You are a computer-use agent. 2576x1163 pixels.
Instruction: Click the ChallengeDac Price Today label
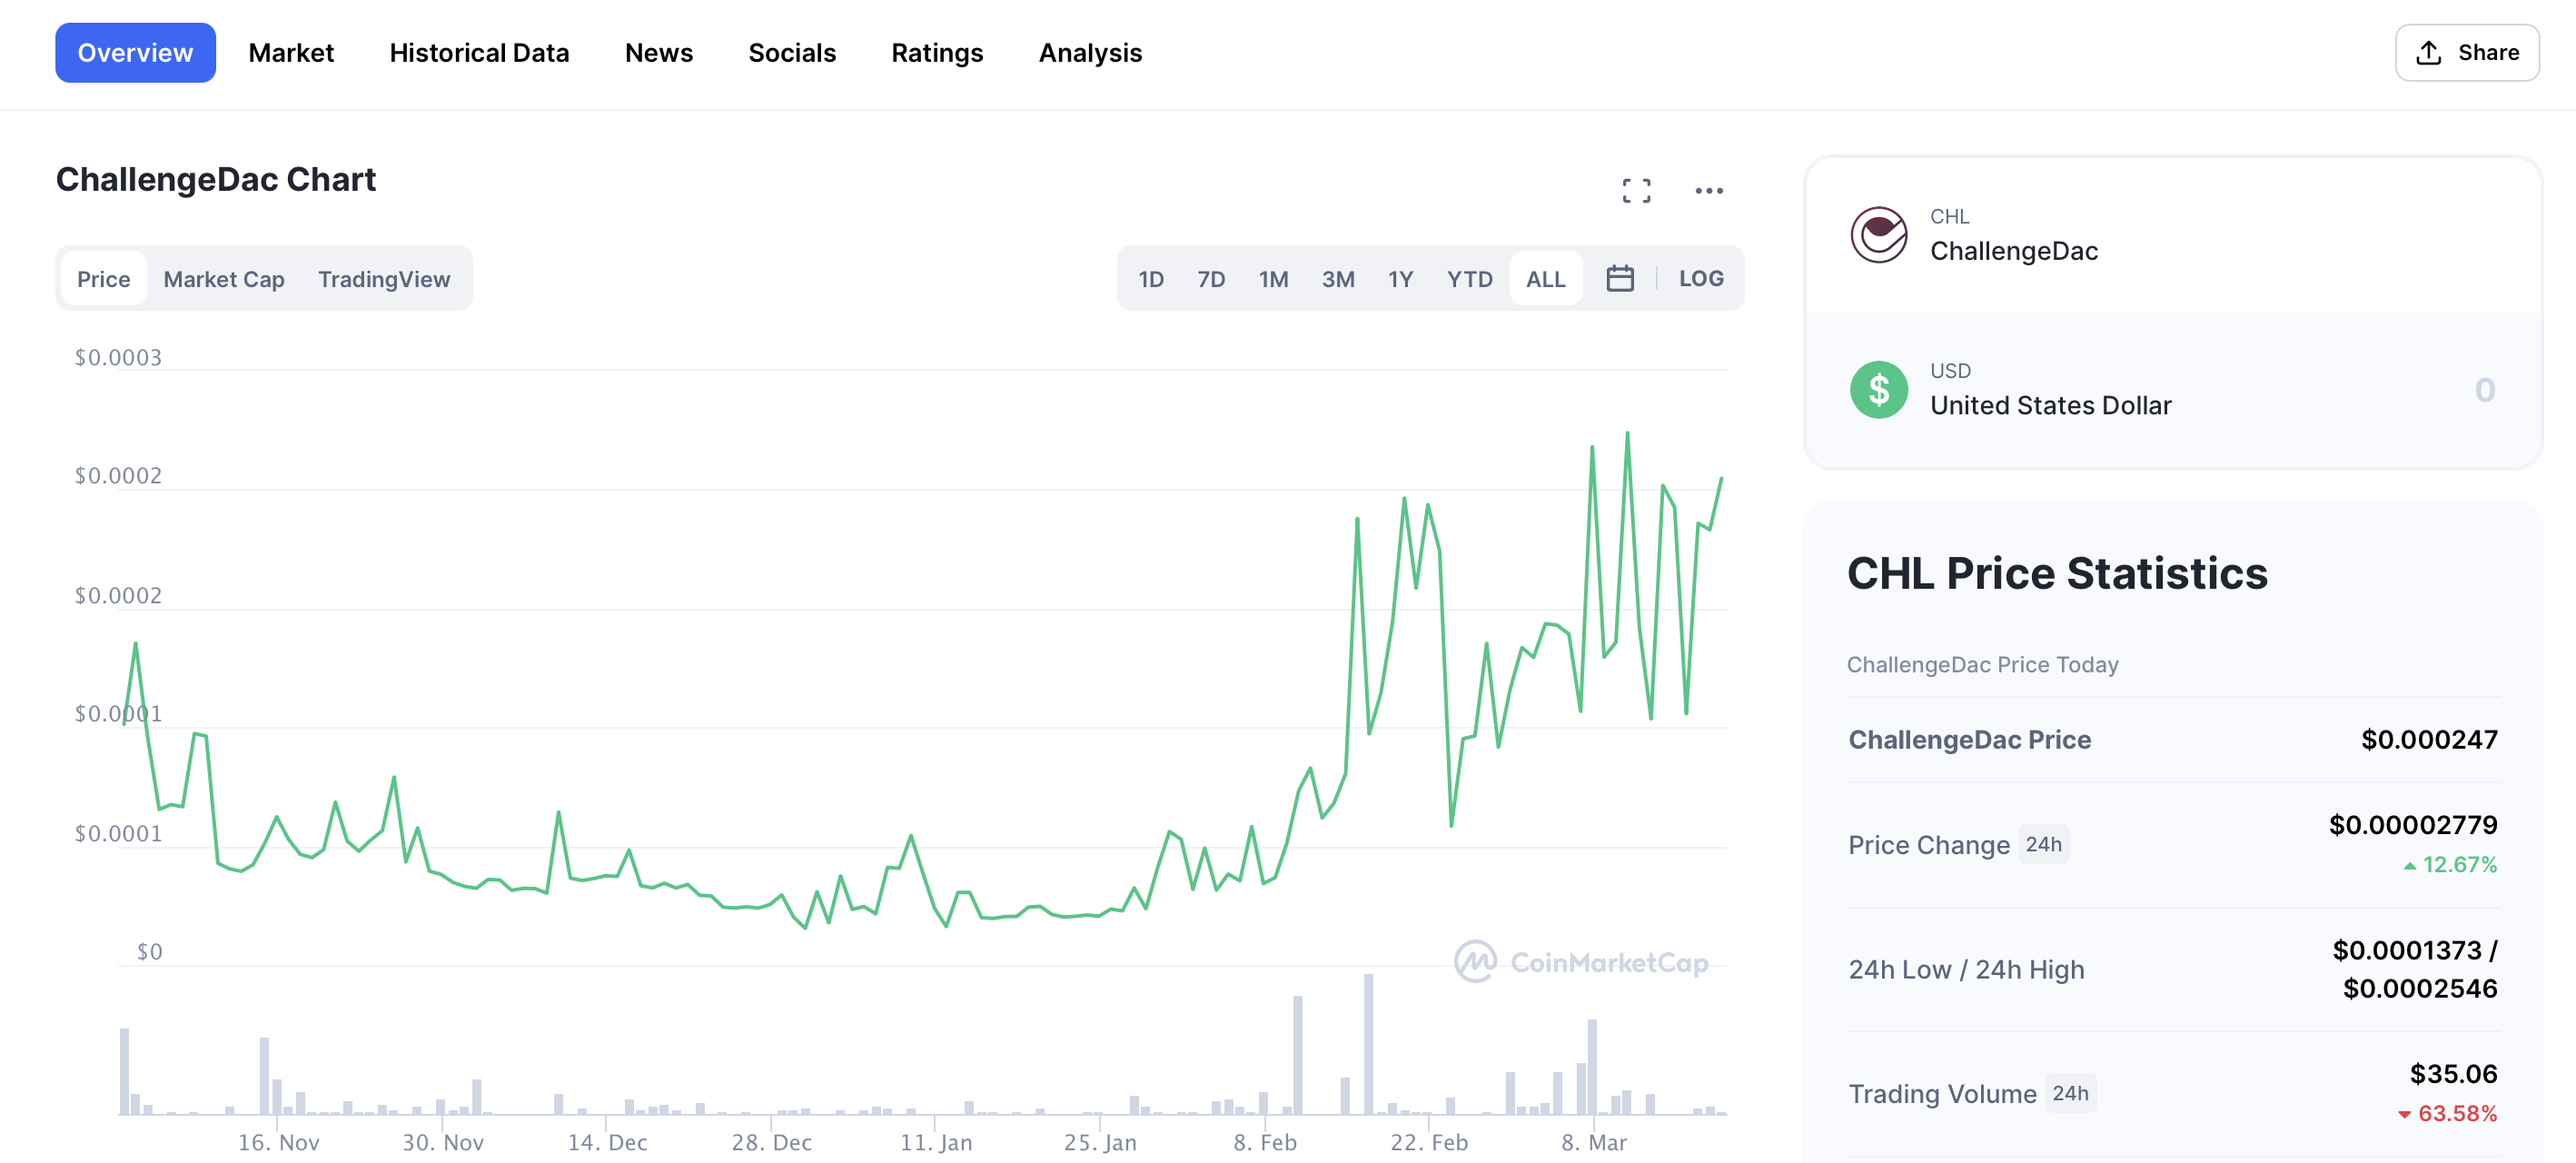tap(1982, 665)
